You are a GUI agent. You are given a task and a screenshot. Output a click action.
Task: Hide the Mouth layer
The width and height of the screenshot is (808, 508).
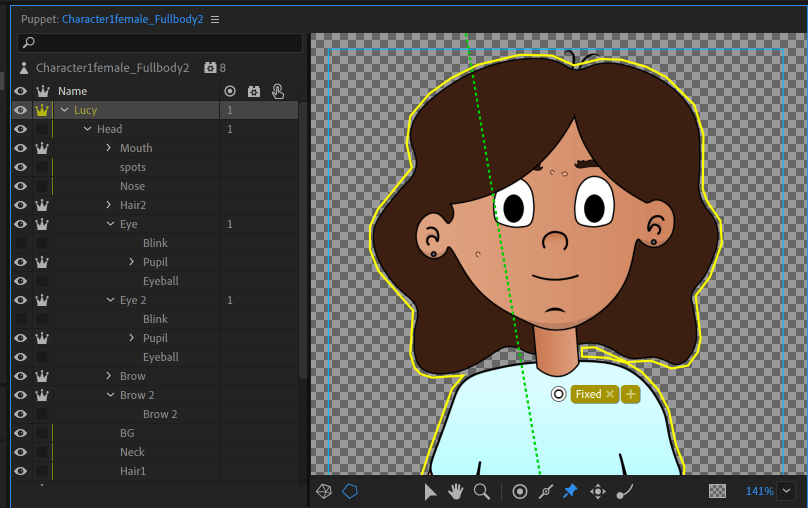click(21, 148)
